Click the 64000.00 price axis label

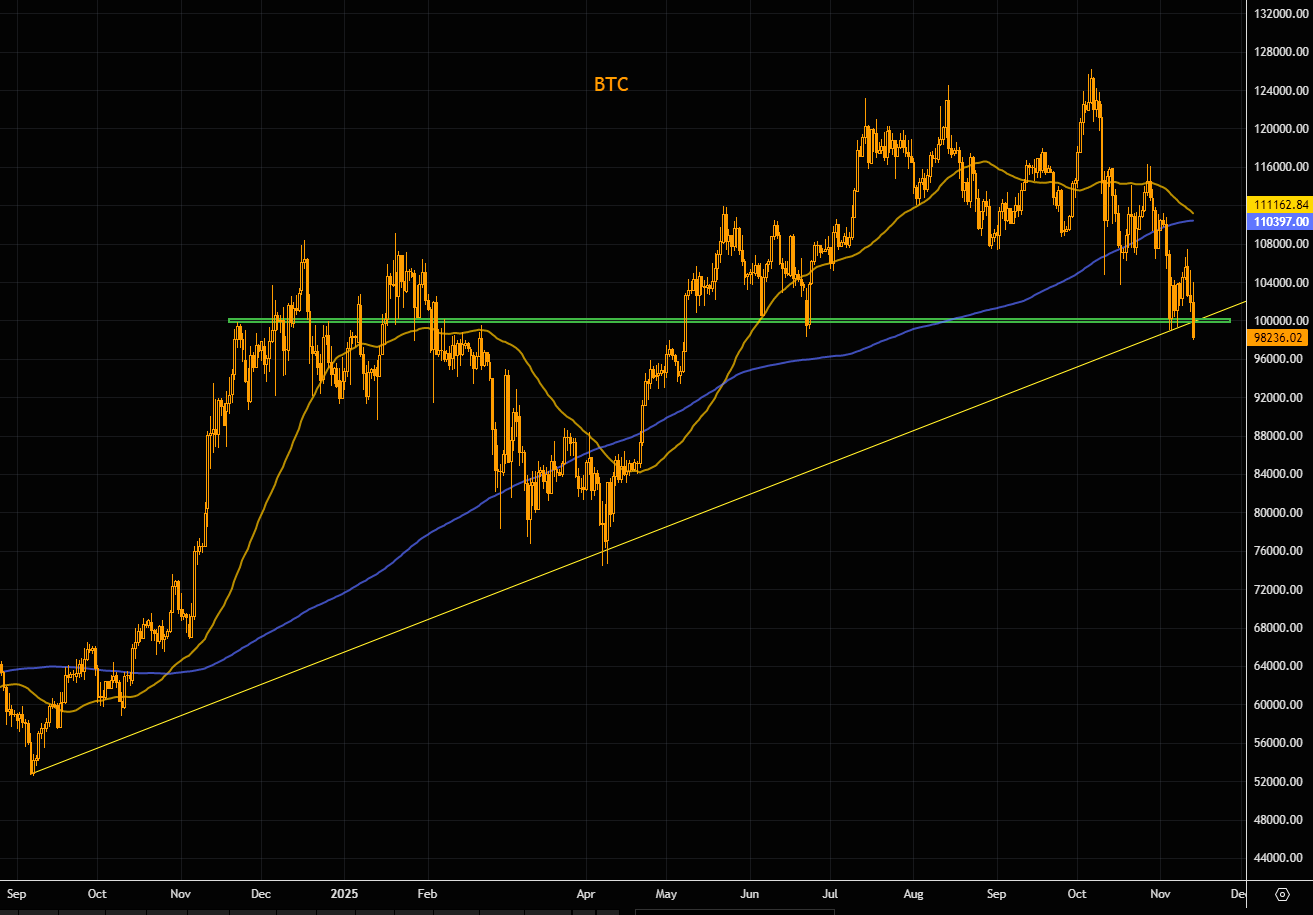point(1278,666)
